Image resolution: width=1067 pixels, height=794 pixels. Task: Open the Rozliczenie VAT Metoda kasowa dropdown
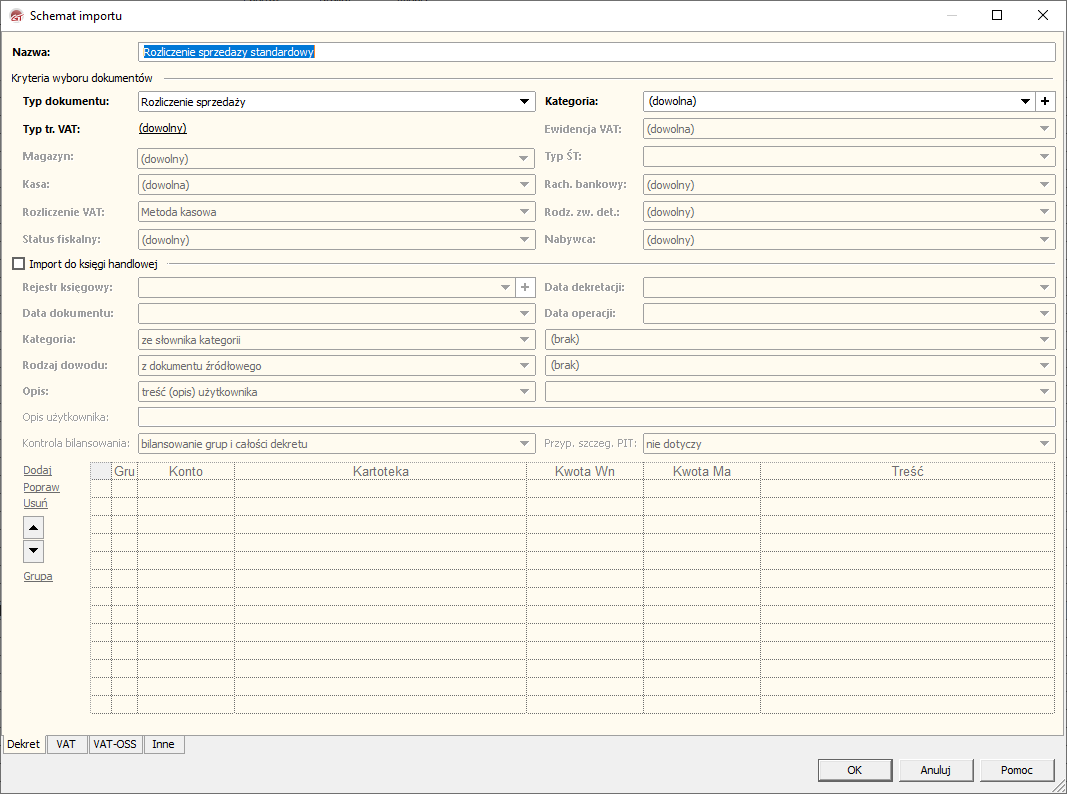336,212
